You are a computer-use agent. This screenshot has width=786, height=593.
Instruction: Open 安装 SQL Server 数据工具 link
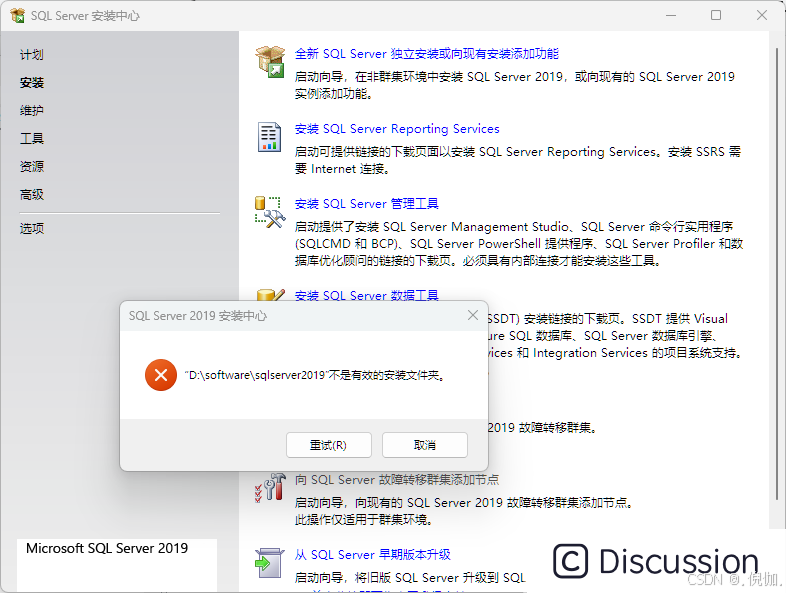(x=366, y=295)
